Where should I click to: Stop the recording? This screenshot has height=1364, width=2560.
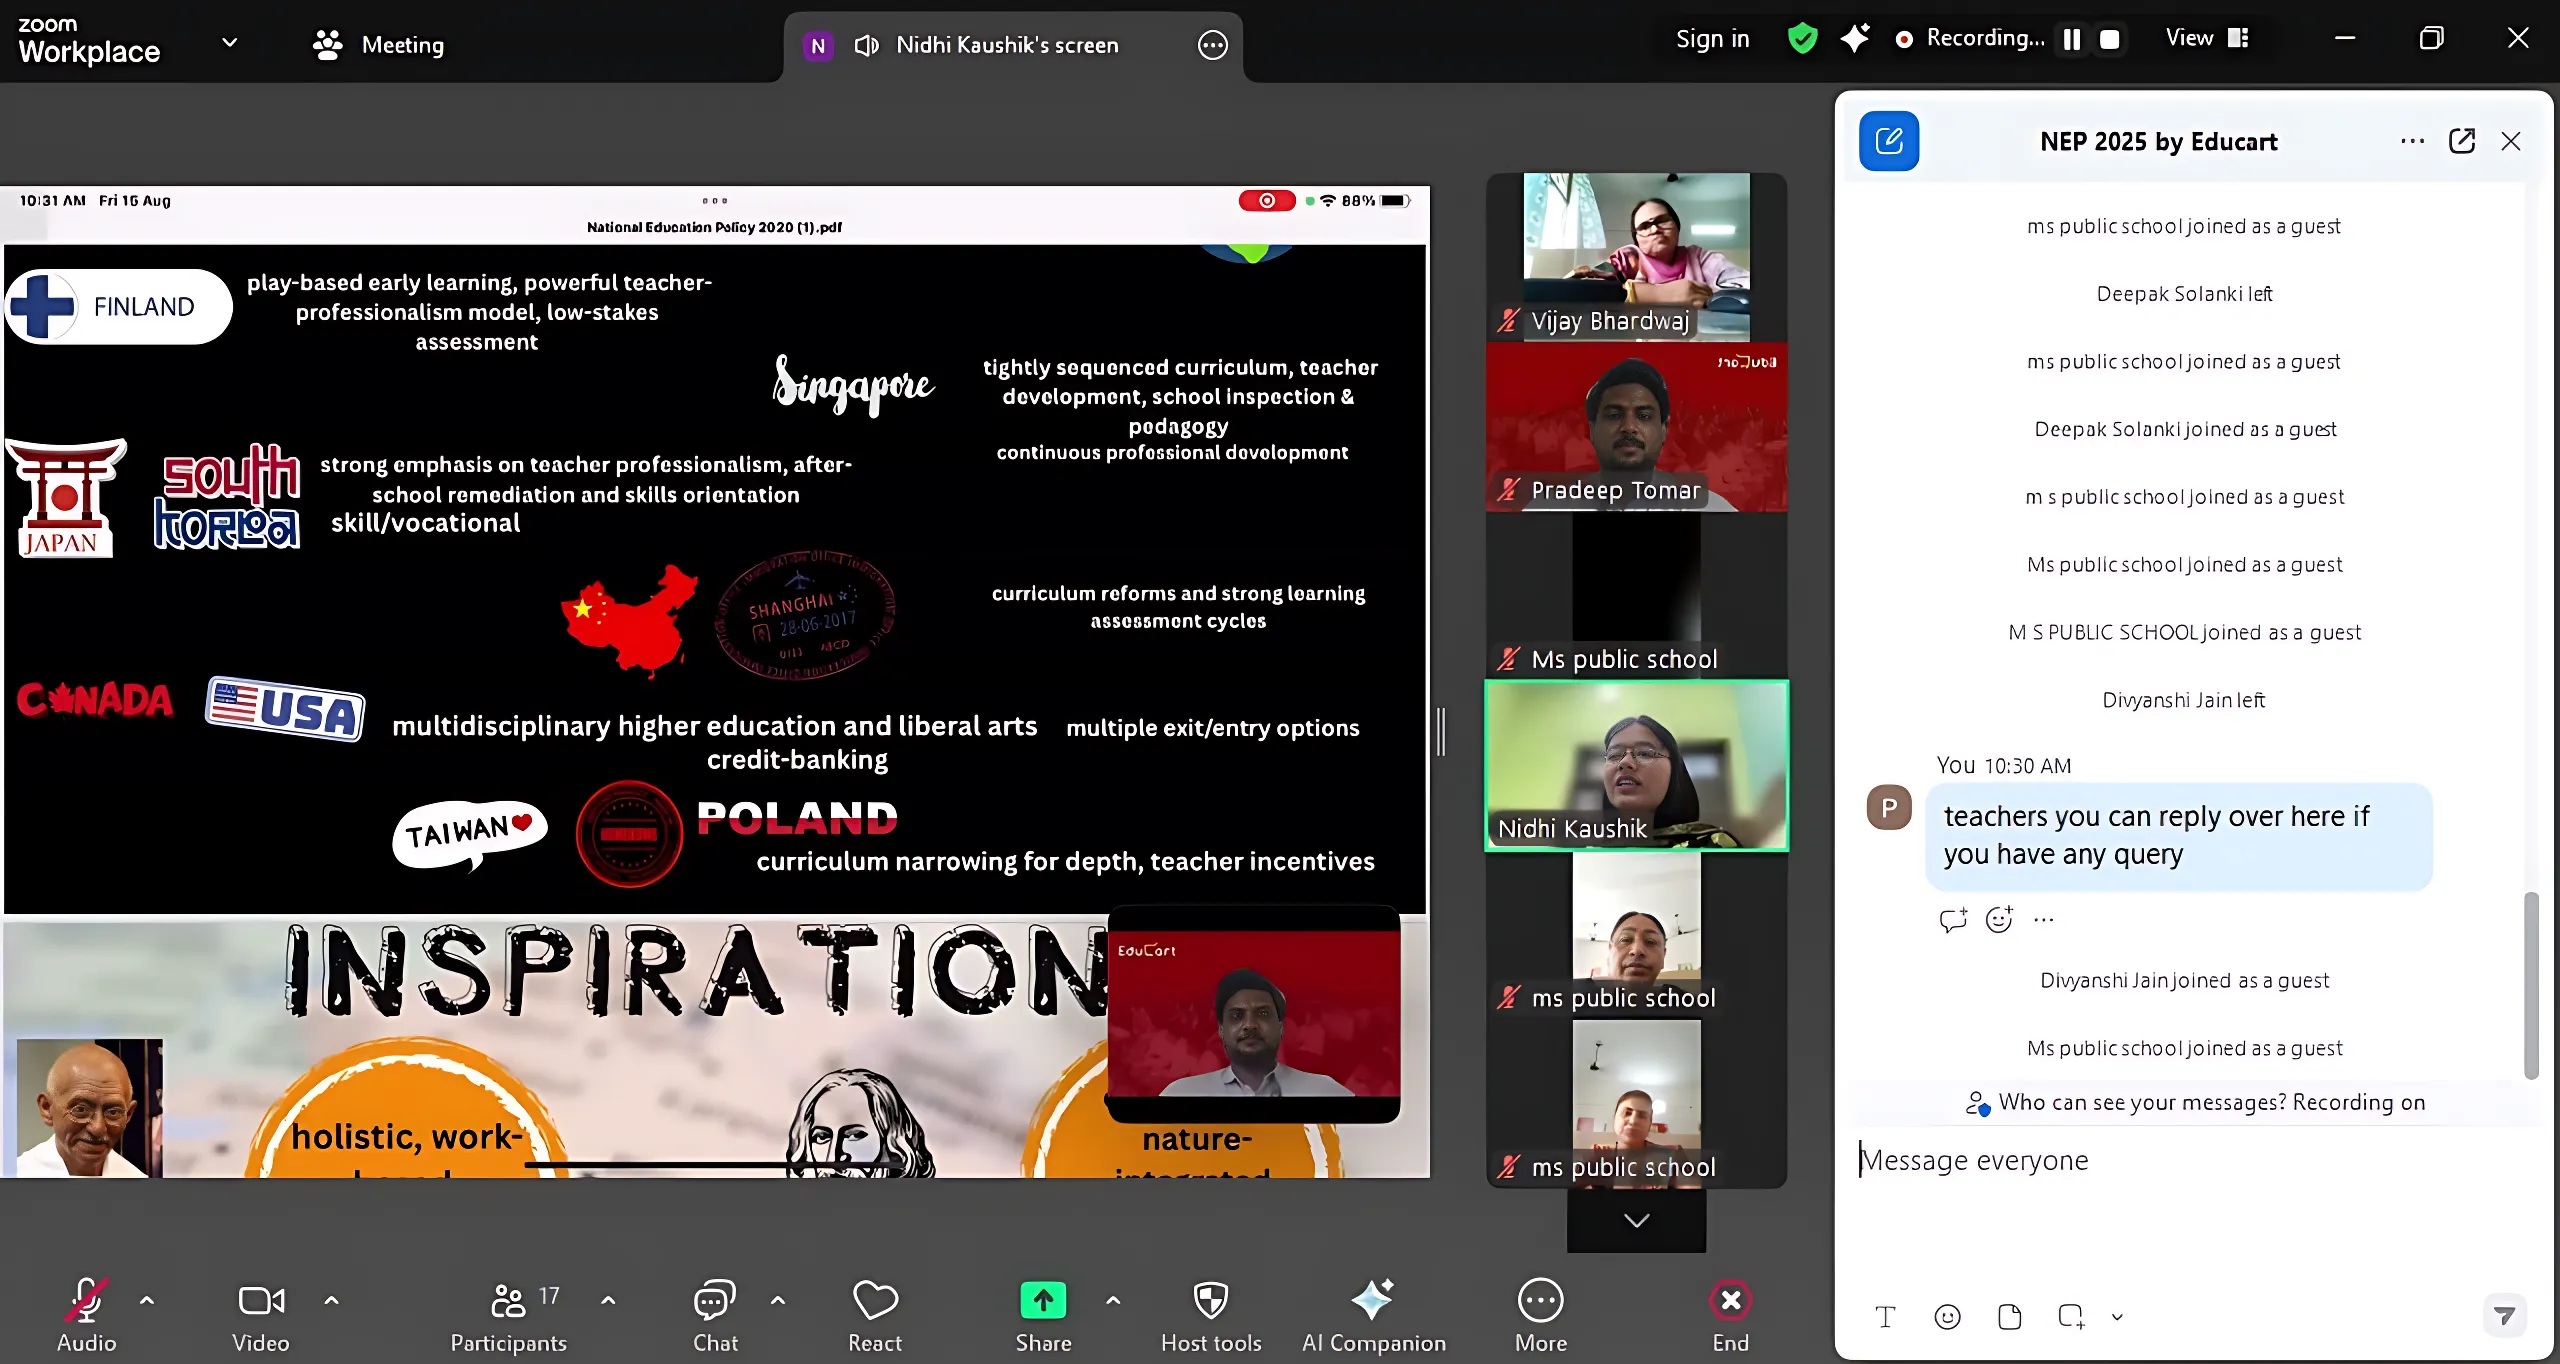tap(2110, 39)
